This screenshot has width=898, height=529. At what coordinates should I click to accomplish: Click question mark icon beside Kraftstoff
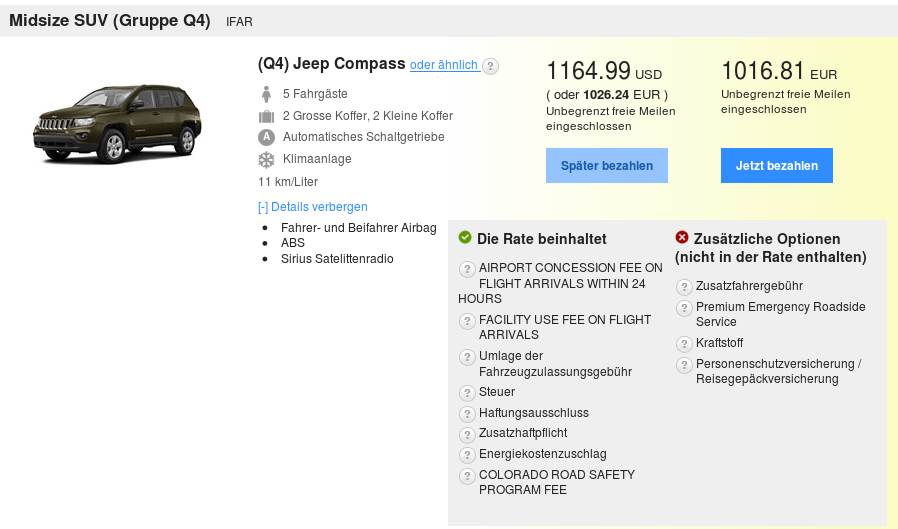click(684, 344)
